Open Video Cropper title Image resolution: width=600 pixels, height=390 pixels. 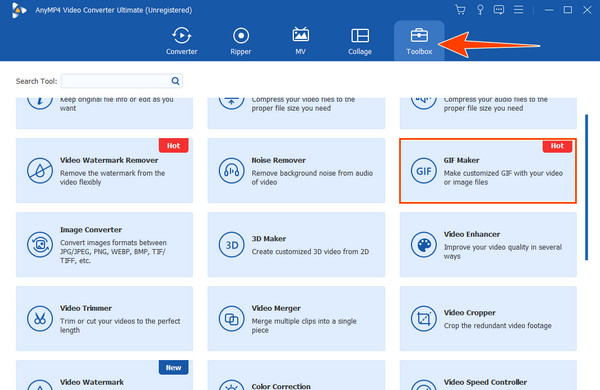click(x=470, y=313)
